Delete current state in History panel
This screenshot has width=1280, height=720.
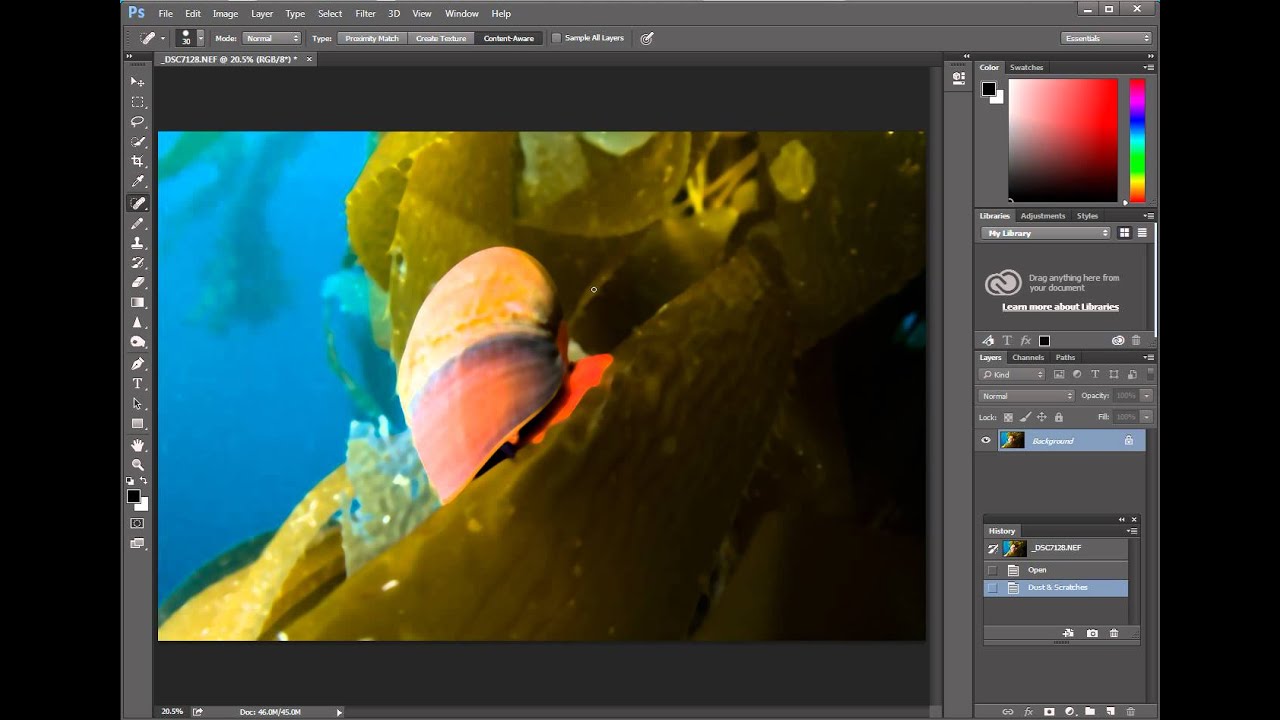pyautogui.click(x=1114, y=633)
